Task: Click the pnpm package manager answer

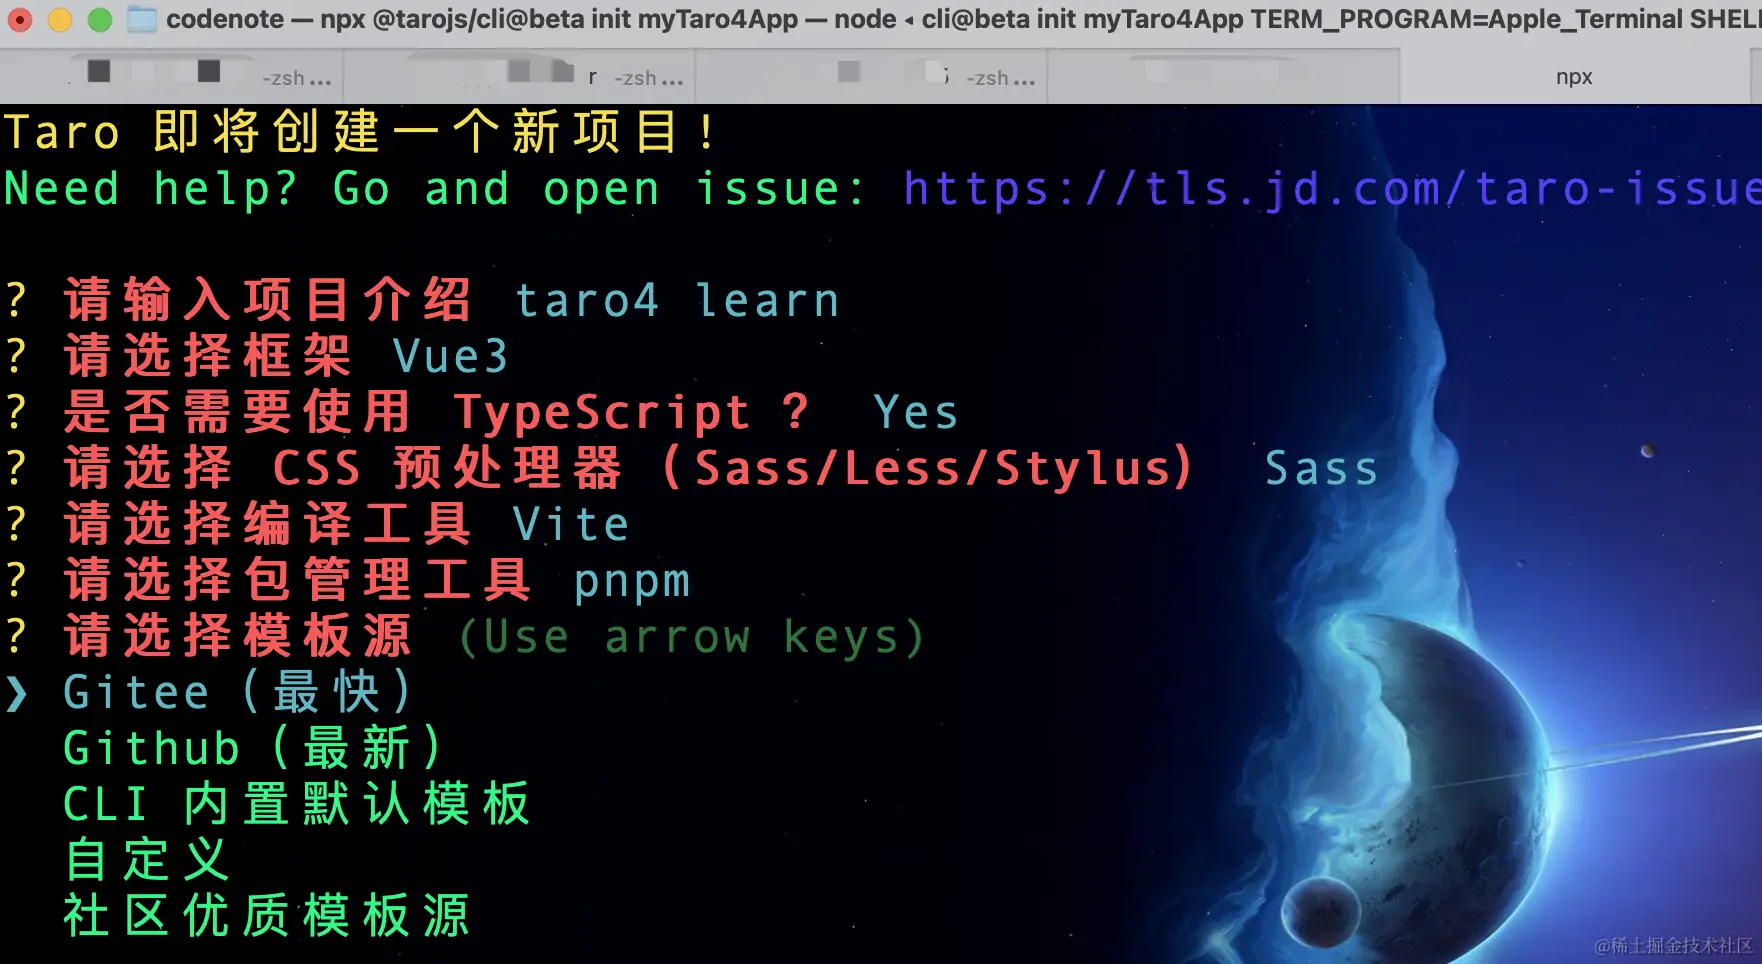Action: (632, 583)
